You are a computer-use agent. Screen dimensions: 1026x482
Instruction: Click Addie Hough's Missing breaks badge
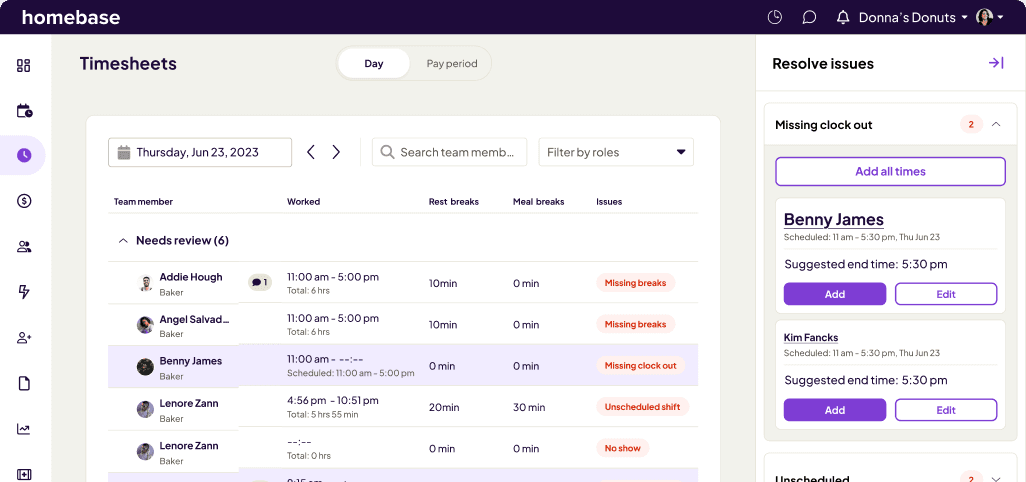[x=635, y=283]
